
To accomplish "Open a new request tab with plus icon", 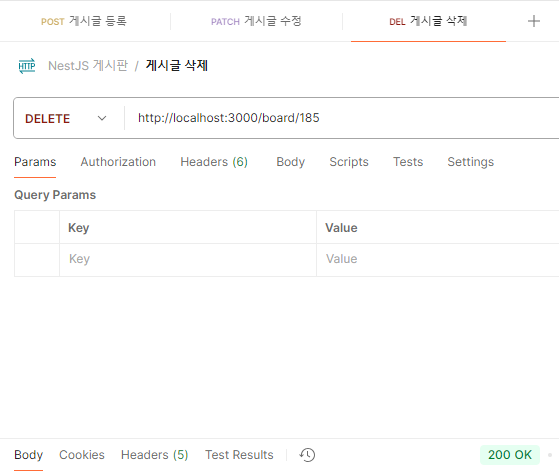I will tap(533, 21).
